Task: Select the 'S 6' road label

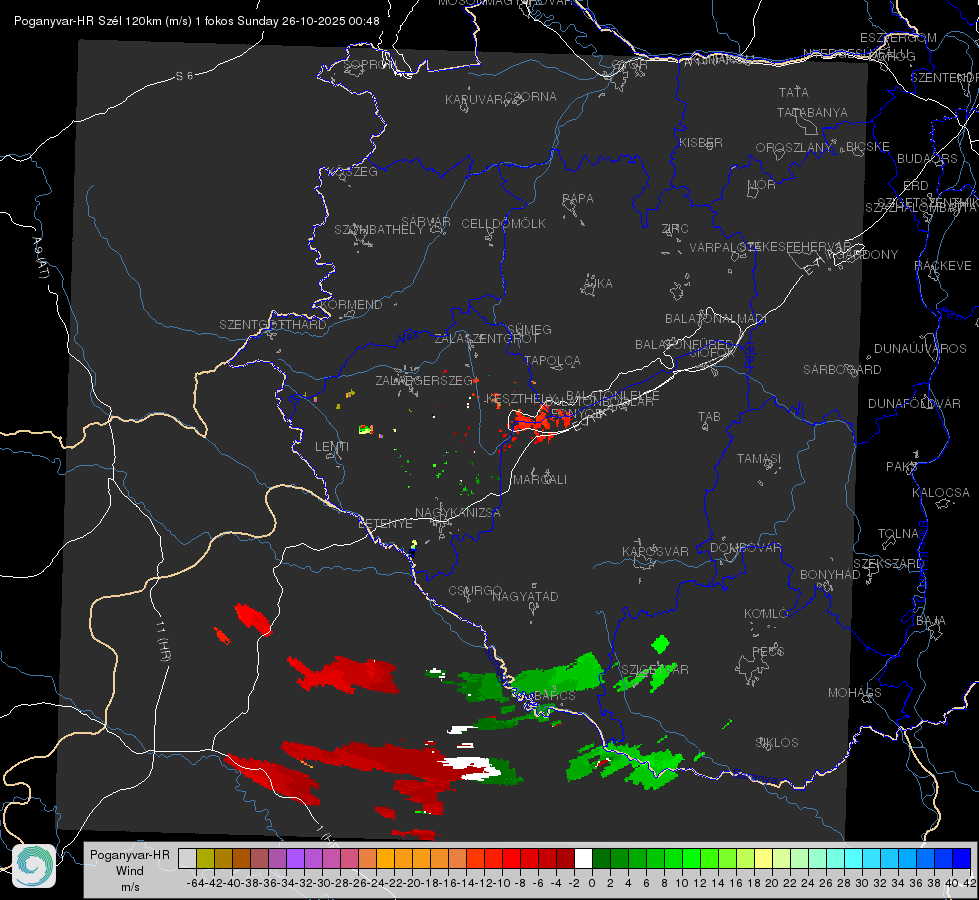Action: (184, 76)
